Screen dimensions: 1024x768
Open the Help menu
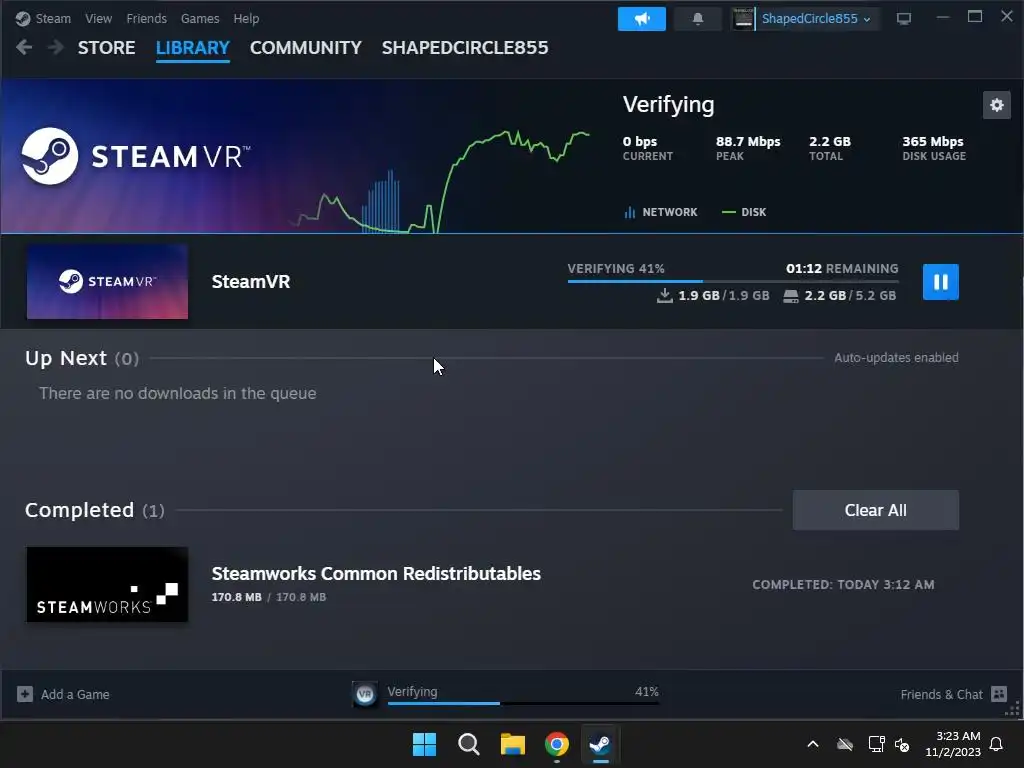[246, 18]
